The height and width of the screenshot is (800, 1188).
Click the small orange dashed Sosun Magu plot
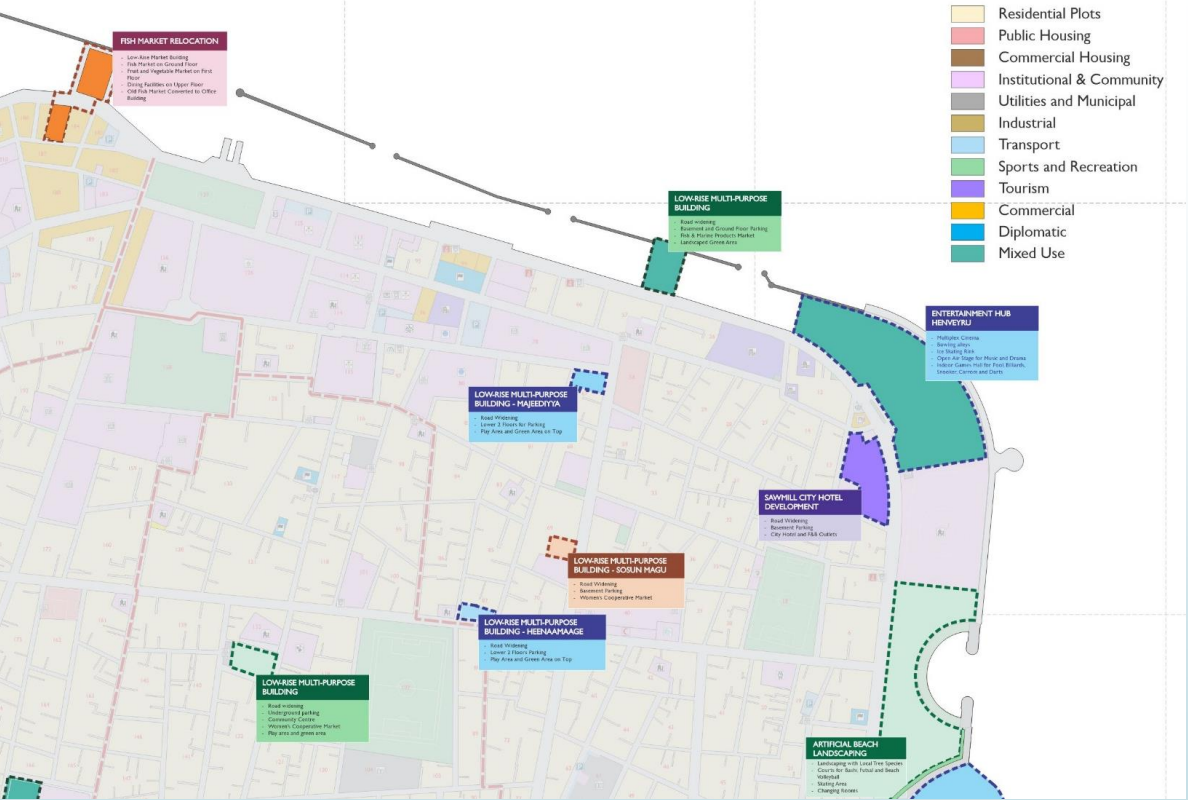[x=561, y=547]
